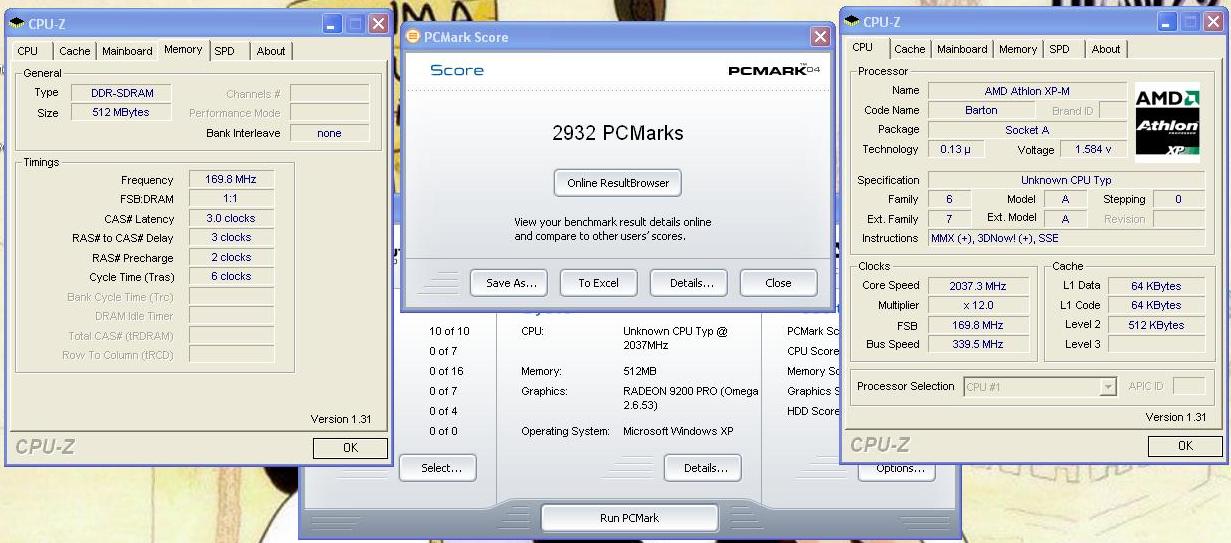Click Options button in PCMark main window
The height and width of the screenshot is (543, 1231).
900,469
